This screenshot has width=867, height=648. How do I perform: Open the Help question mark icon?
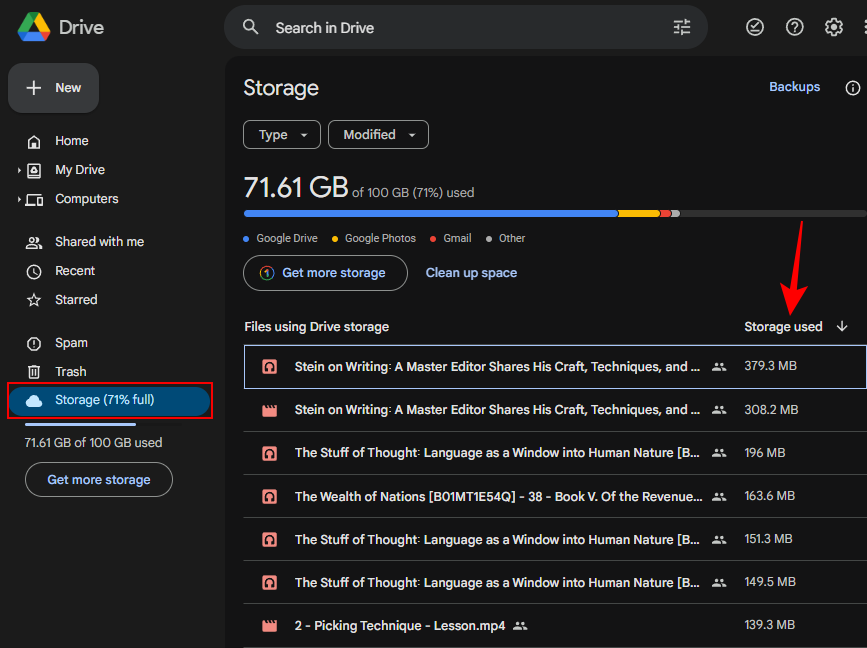pyautogui.click(x=794, y=27)
